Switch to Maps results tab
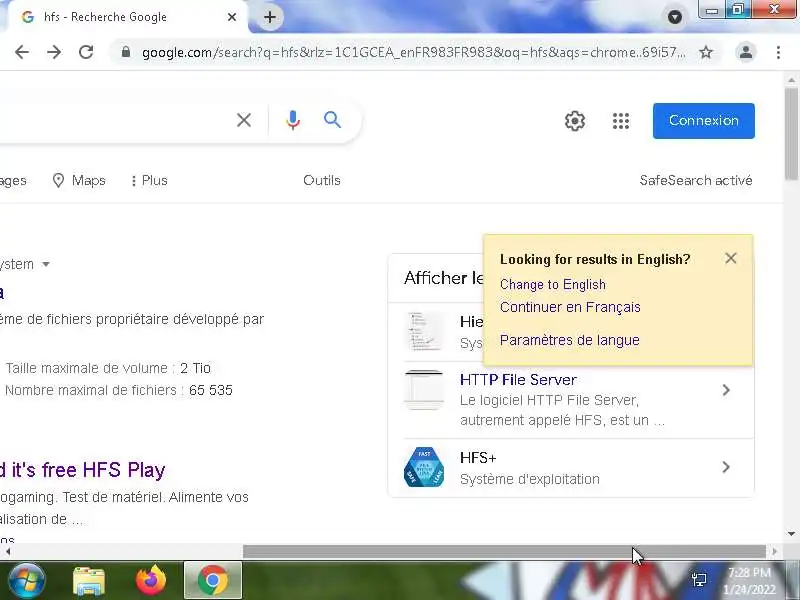 coord(79,180)
